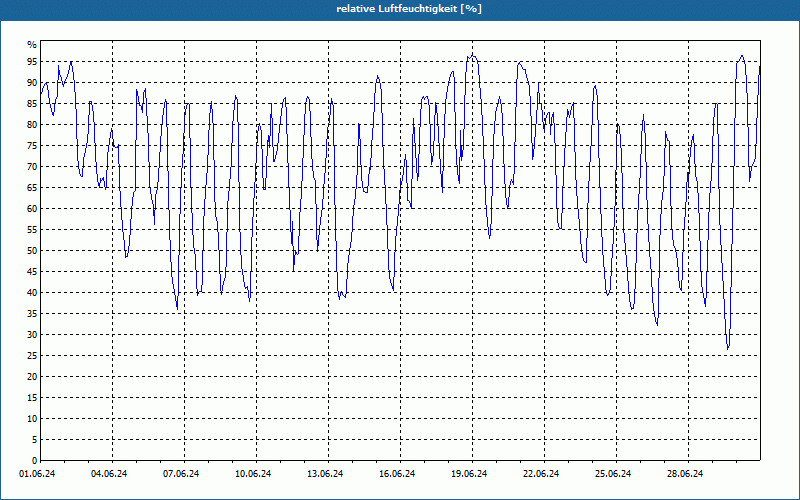Image resolution: width=800 pixels, height=500 pixels.
Task: Click the y-axis value 60
Action: [x=32, y=209]
